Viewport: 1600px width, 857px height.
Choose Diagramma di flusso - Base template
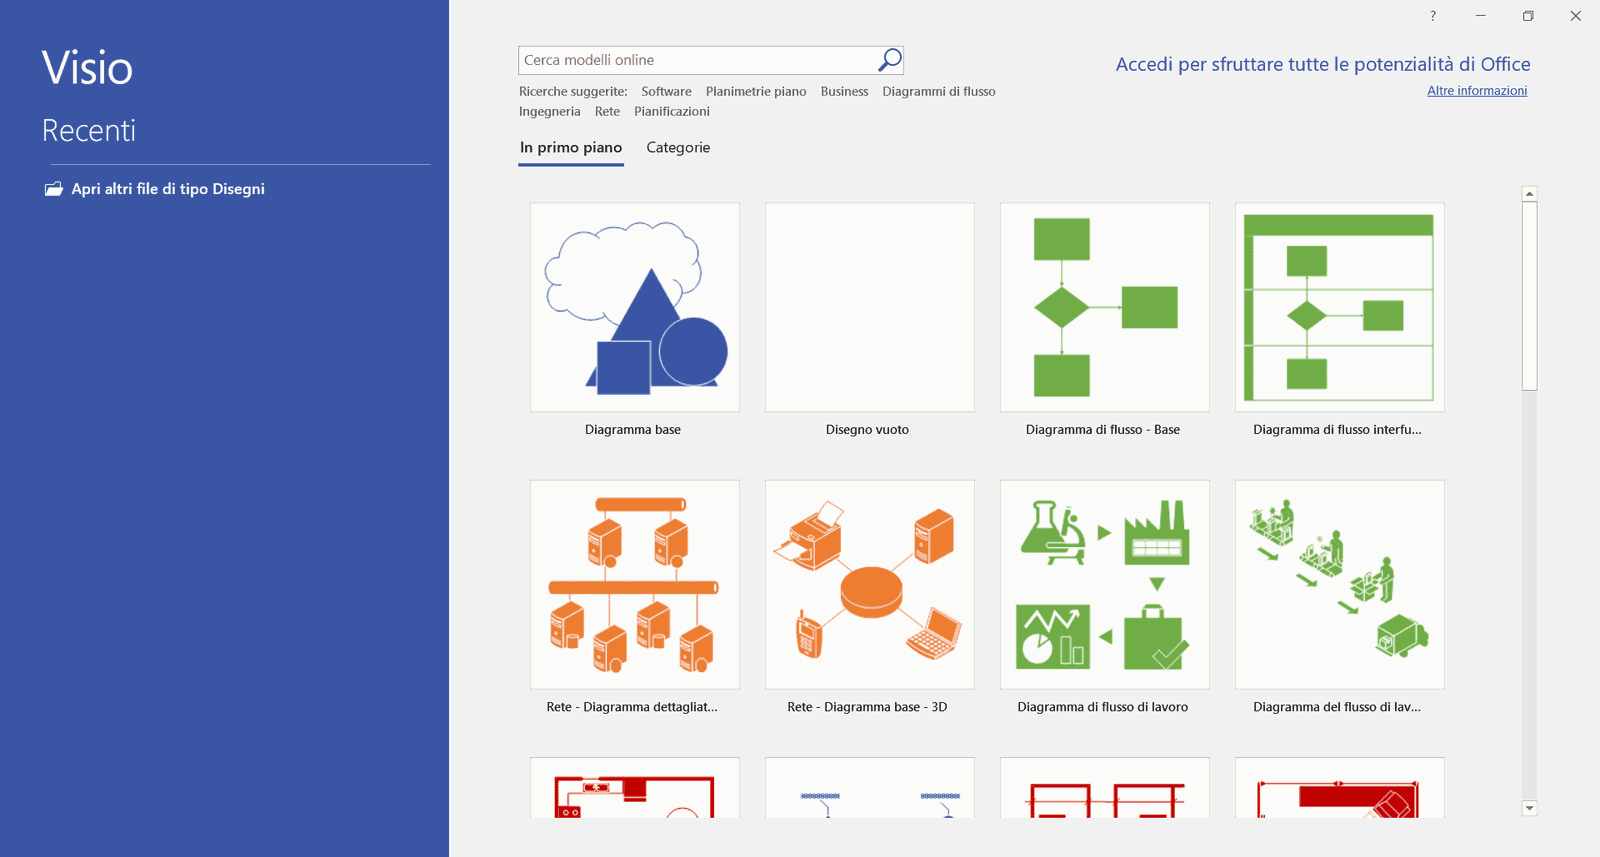tap(1105, 307)
